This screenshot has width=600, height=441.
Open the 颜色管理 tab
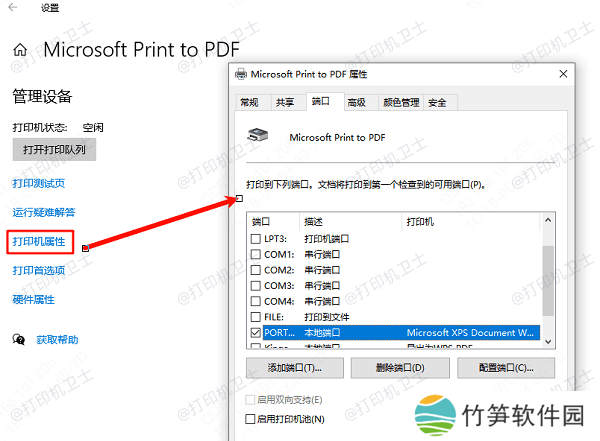click(x=401, y=103)
